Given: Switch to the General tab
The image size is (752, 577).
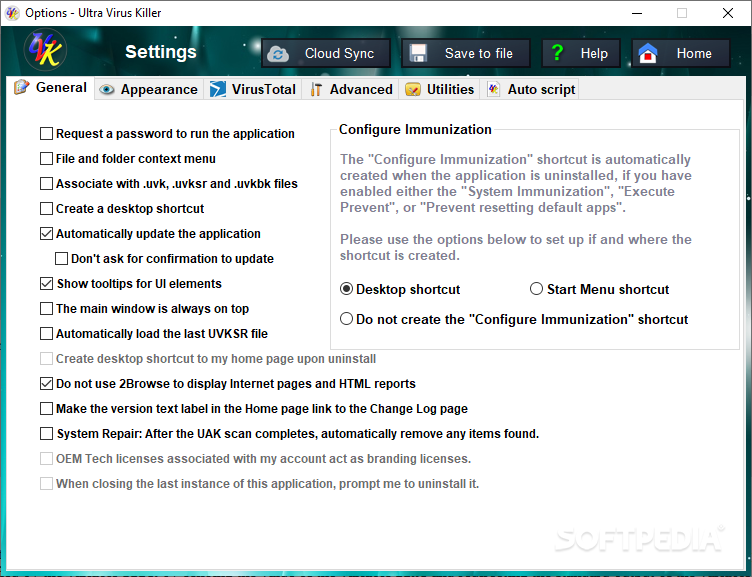Looking at the screenshot, I should (50, 88).
